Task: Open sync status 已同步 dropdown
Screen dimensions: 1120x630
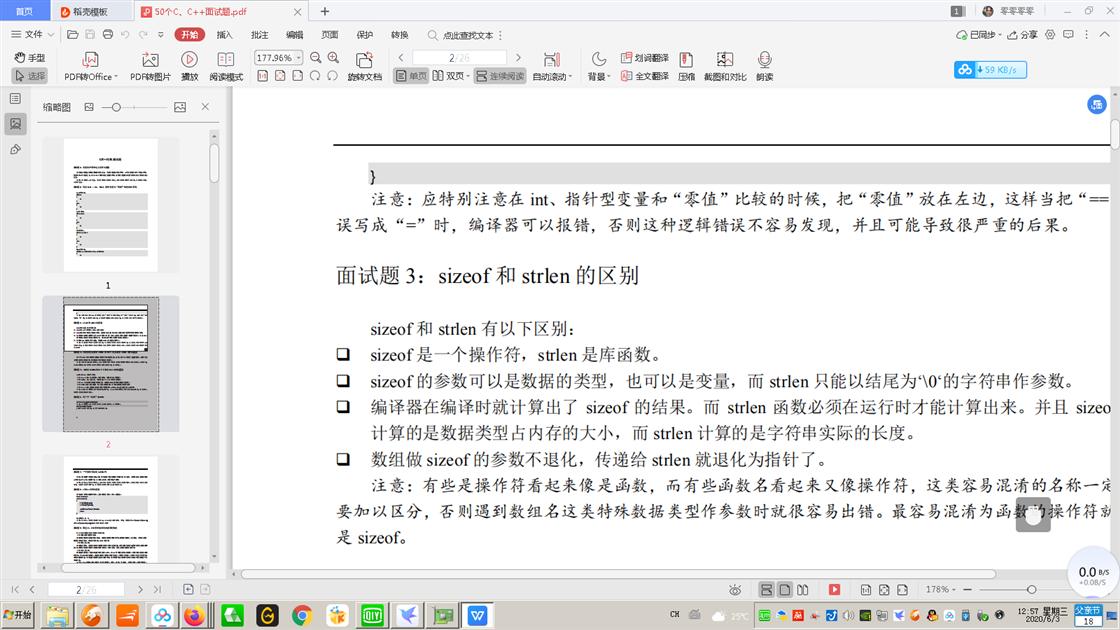Action: 979,34
